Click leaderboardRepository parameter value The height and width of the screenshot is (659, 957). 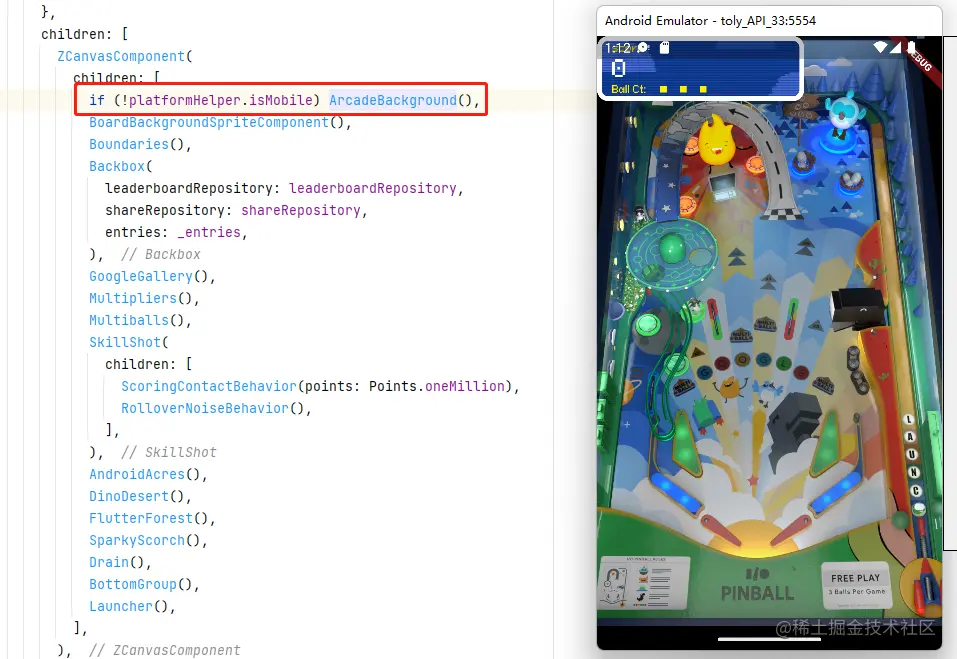372,188
